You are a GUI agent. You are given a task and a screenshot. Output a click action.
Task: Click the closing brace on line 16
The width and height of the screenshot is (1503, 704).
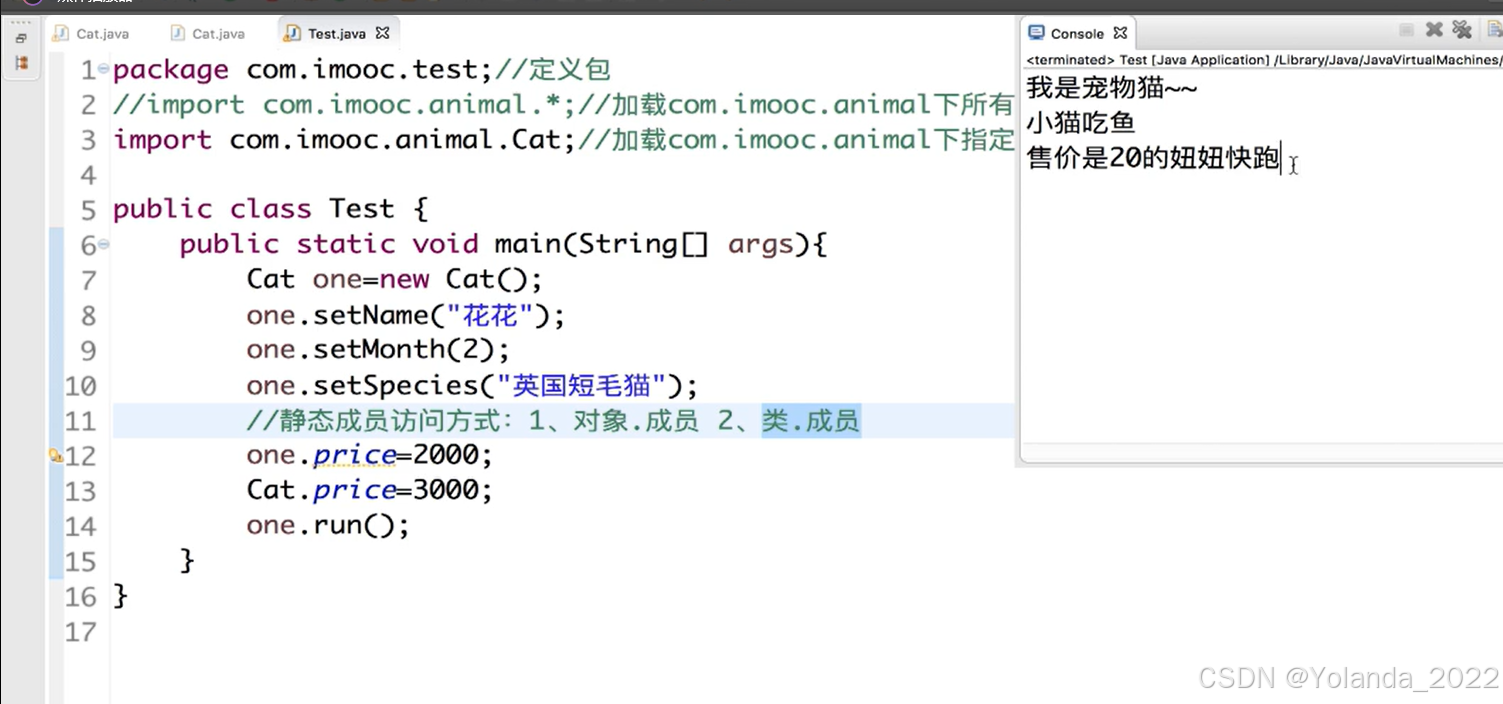point(121,596)
